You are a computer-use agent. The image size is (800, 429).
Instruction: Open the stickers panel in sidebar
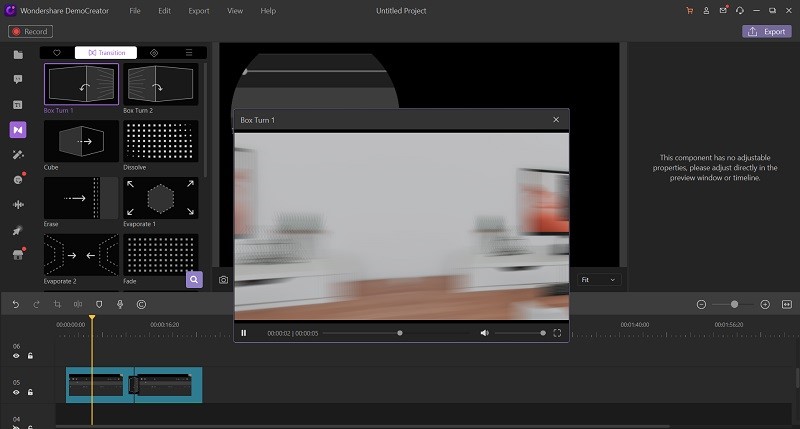18,180
